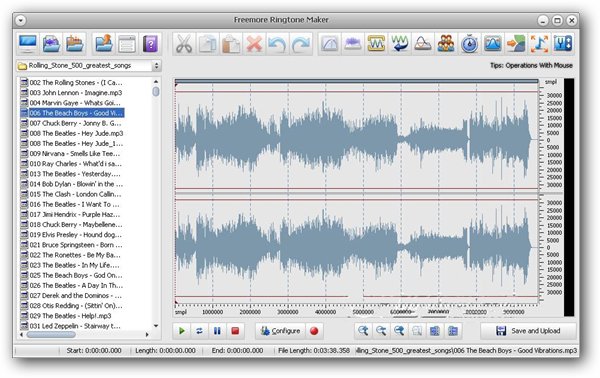
Task: Click the bell curve effect icon
Action: (423, 44)
